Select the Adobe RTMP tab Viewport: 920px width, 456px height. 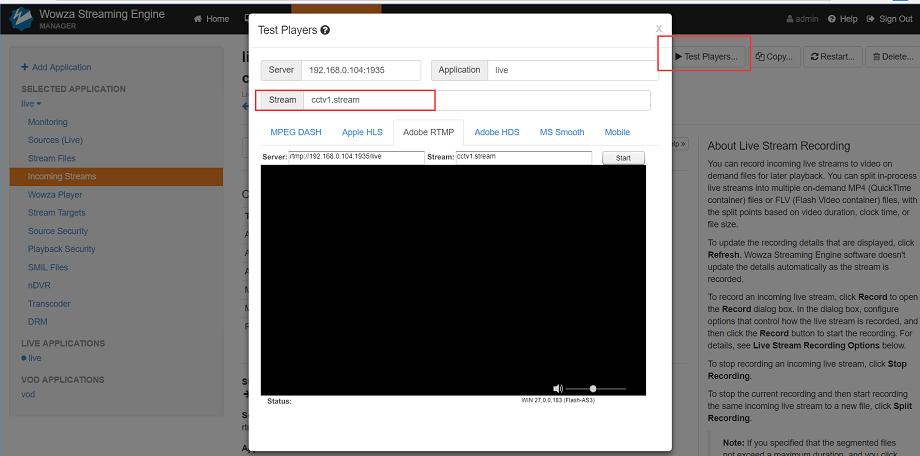[428, 132]
